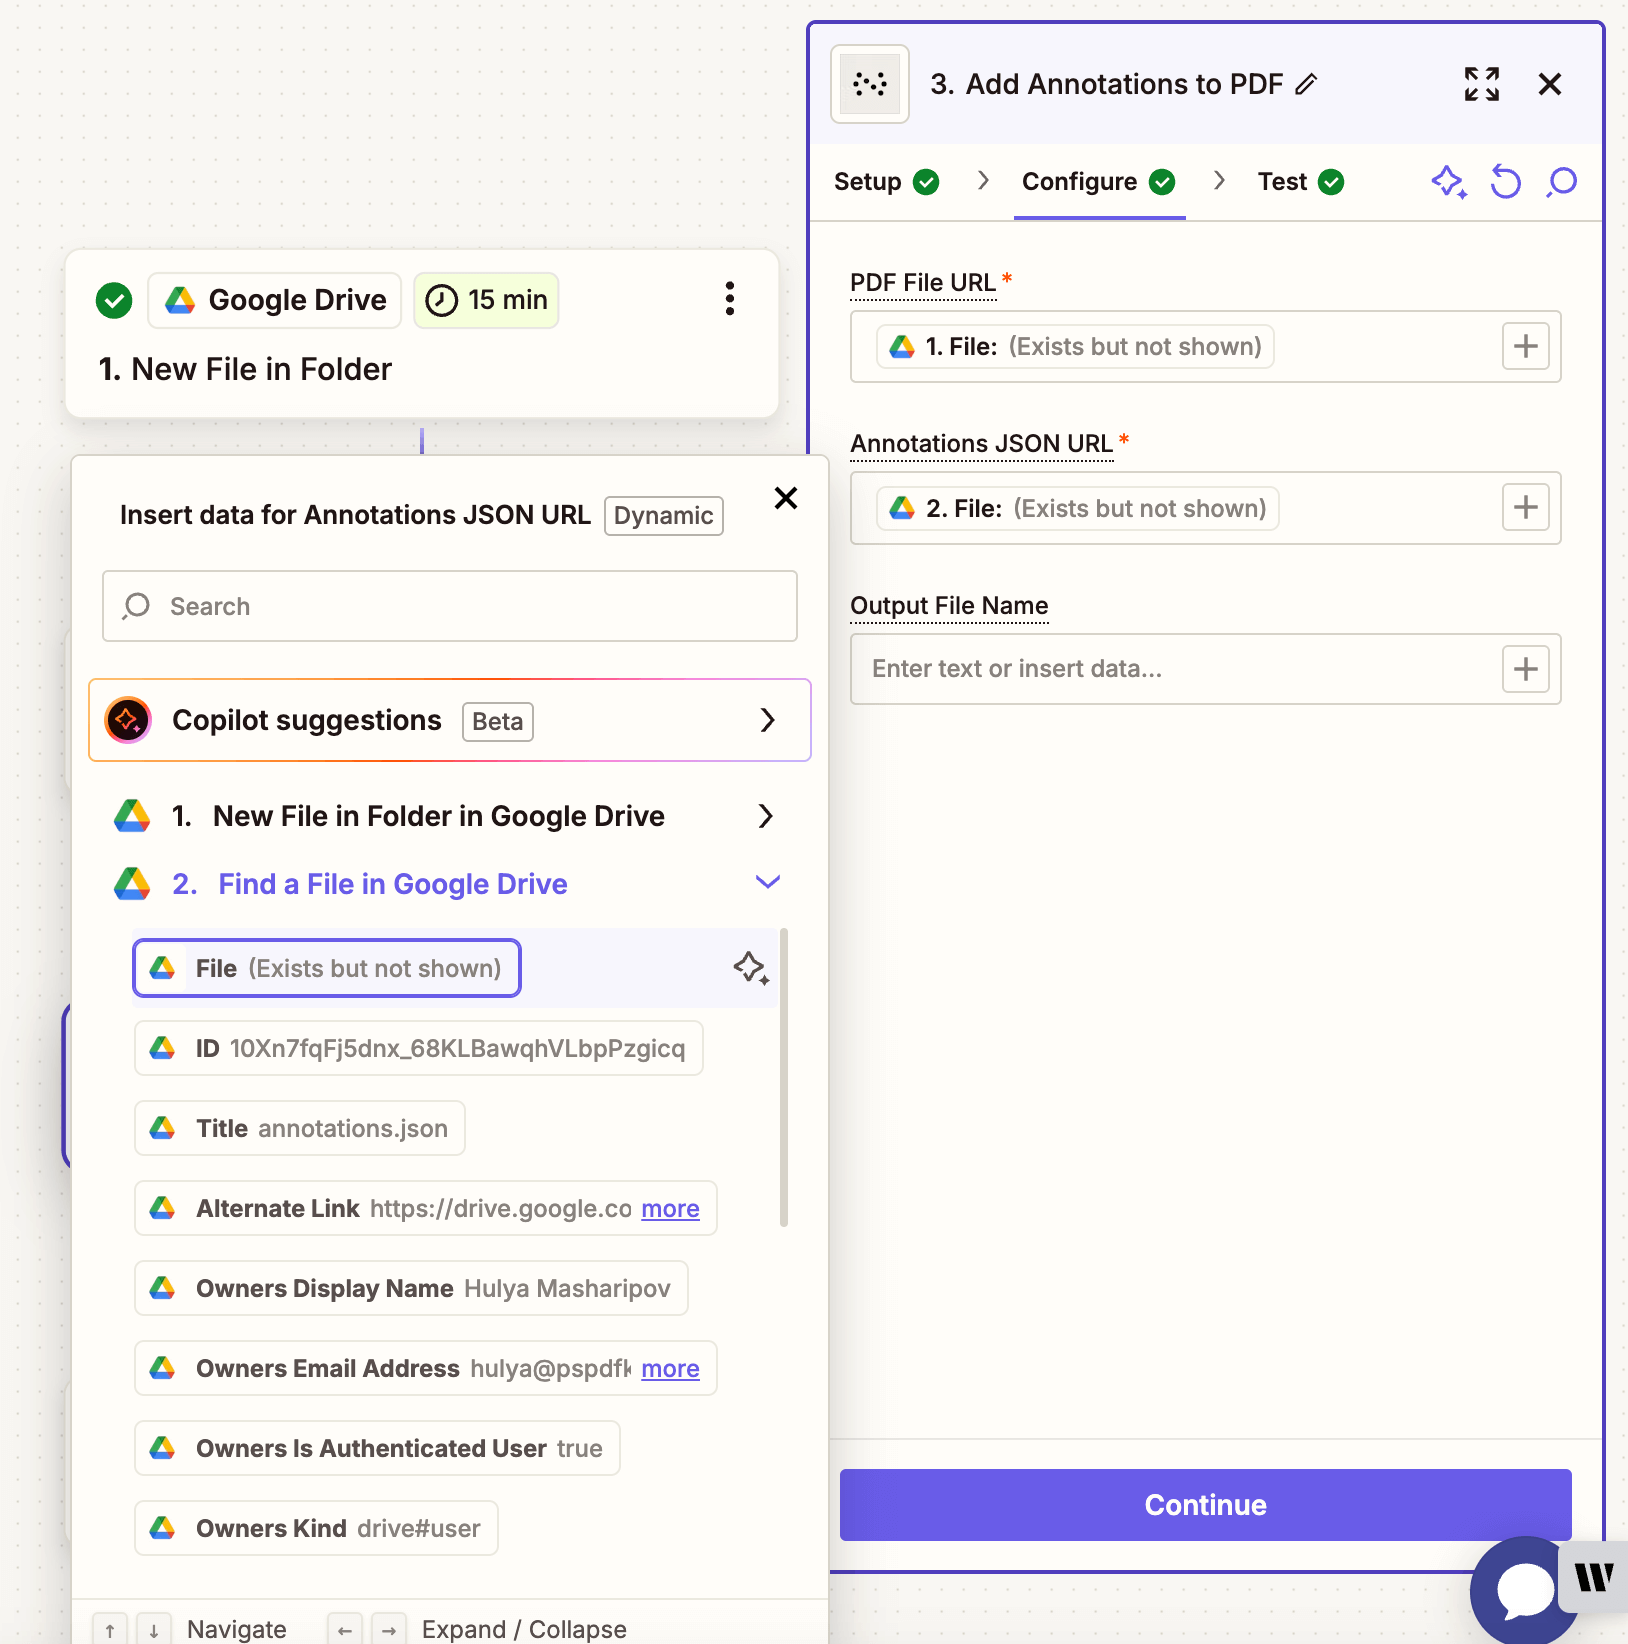Click the AI sparkle icon in the tab bar
Screen dimensions: 1628x1644
(1448, 182)
